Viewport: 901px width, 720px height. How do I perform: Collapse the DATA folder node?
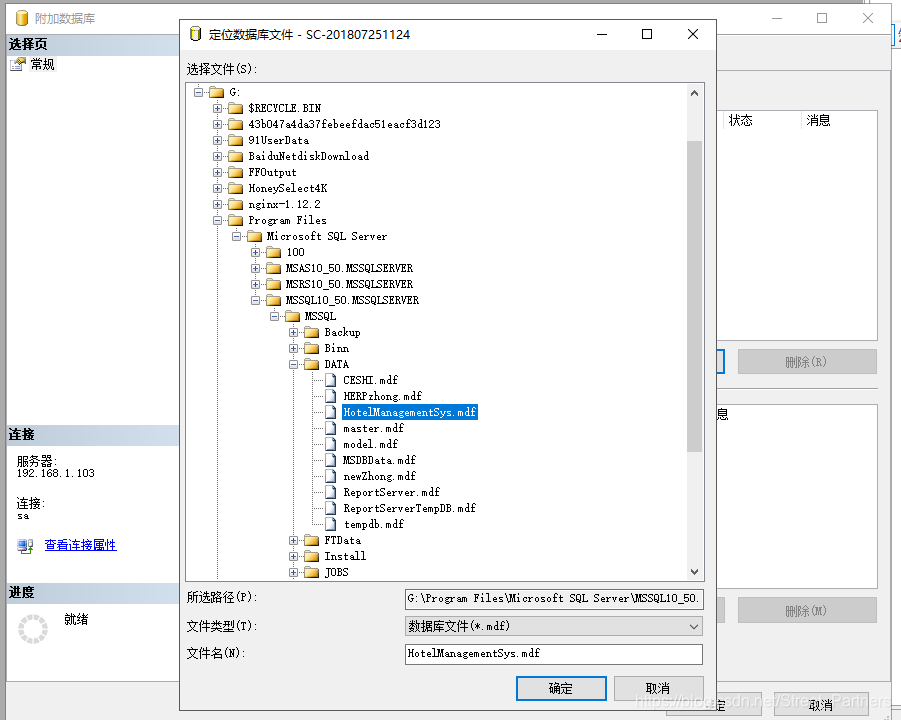coord(294,364)
